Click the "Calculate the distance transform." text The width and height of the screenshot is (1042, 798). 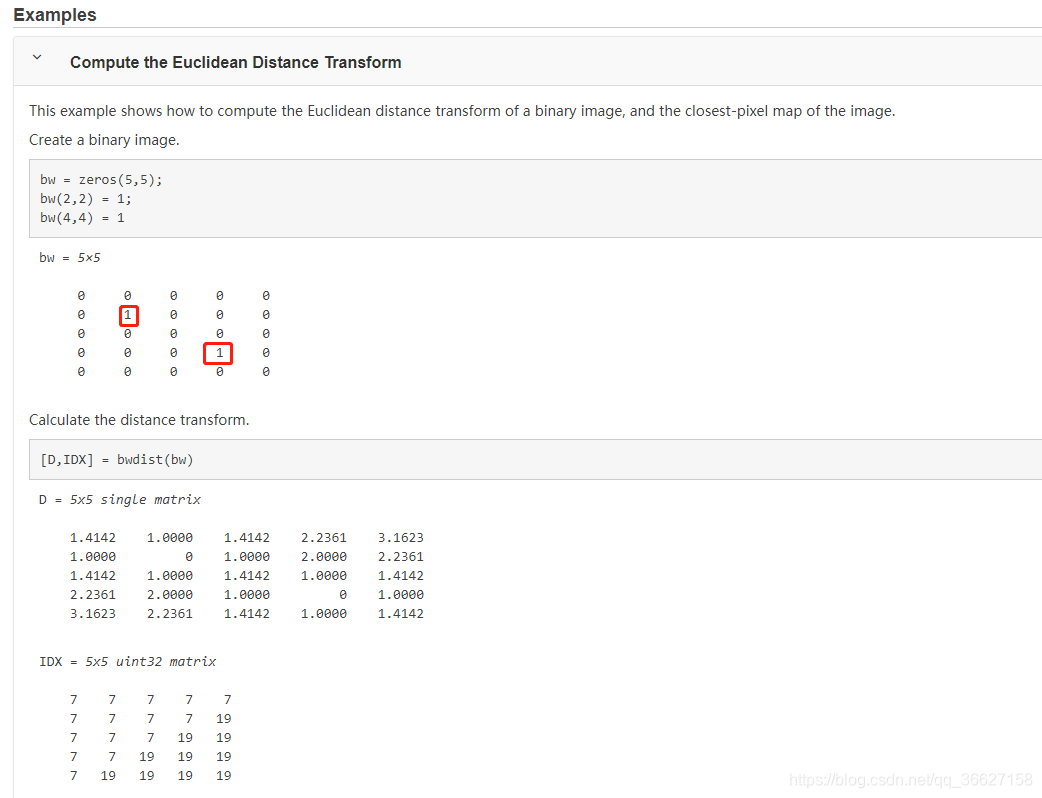[139, 420]
